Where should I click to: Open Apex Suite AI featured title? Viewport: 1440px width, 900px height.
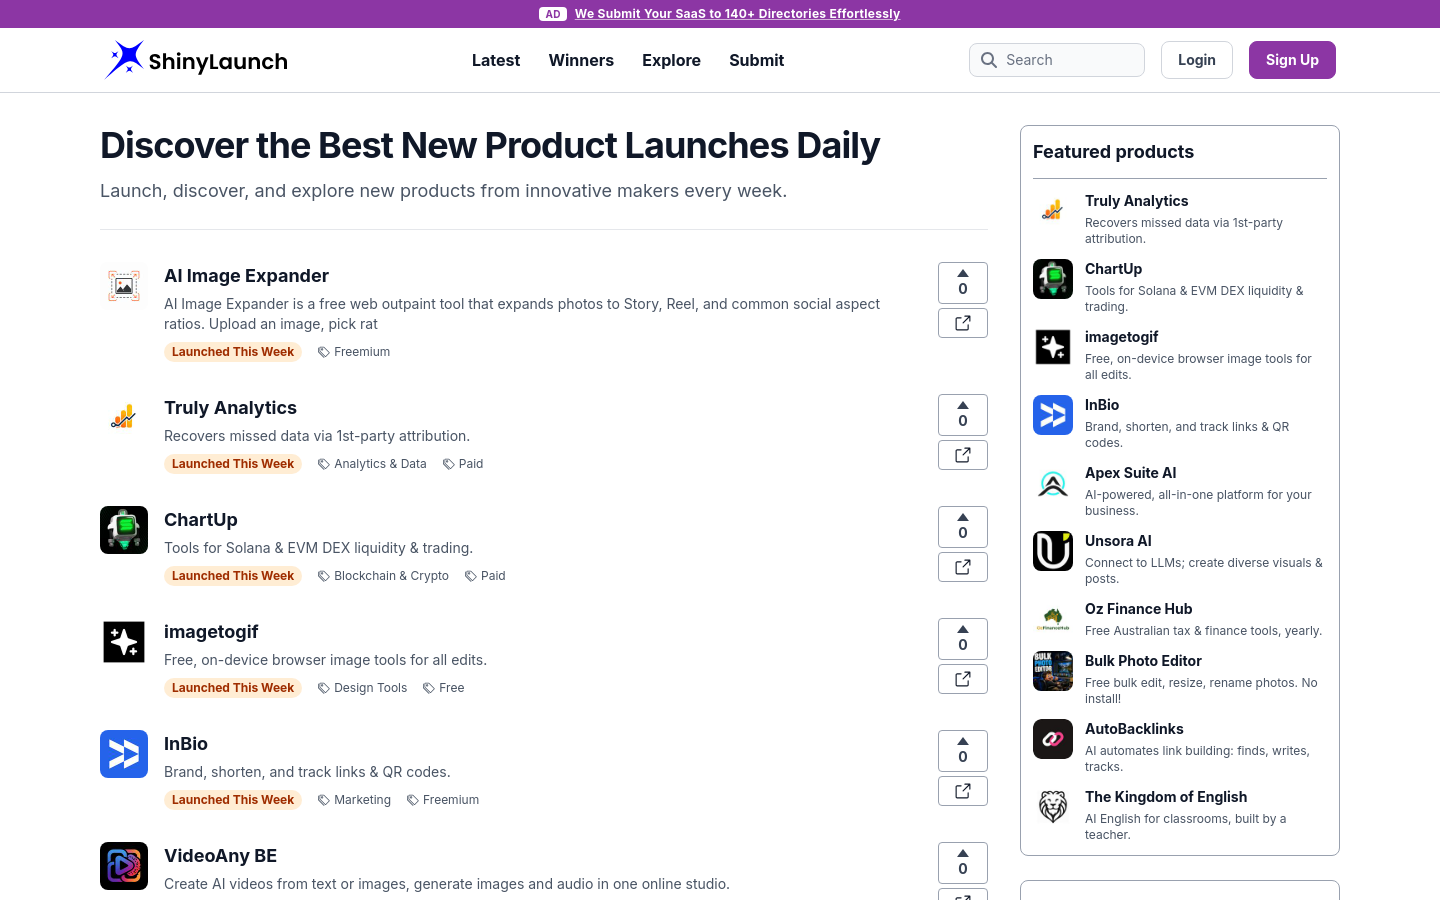click(1130, 473)
